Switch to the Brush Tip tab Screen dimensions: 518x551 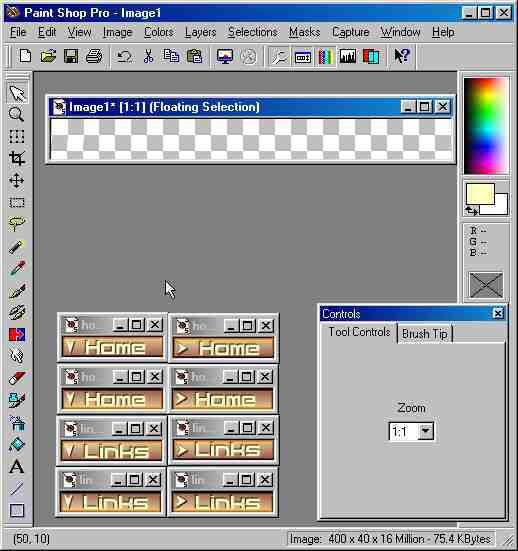[x=425, y=333]
